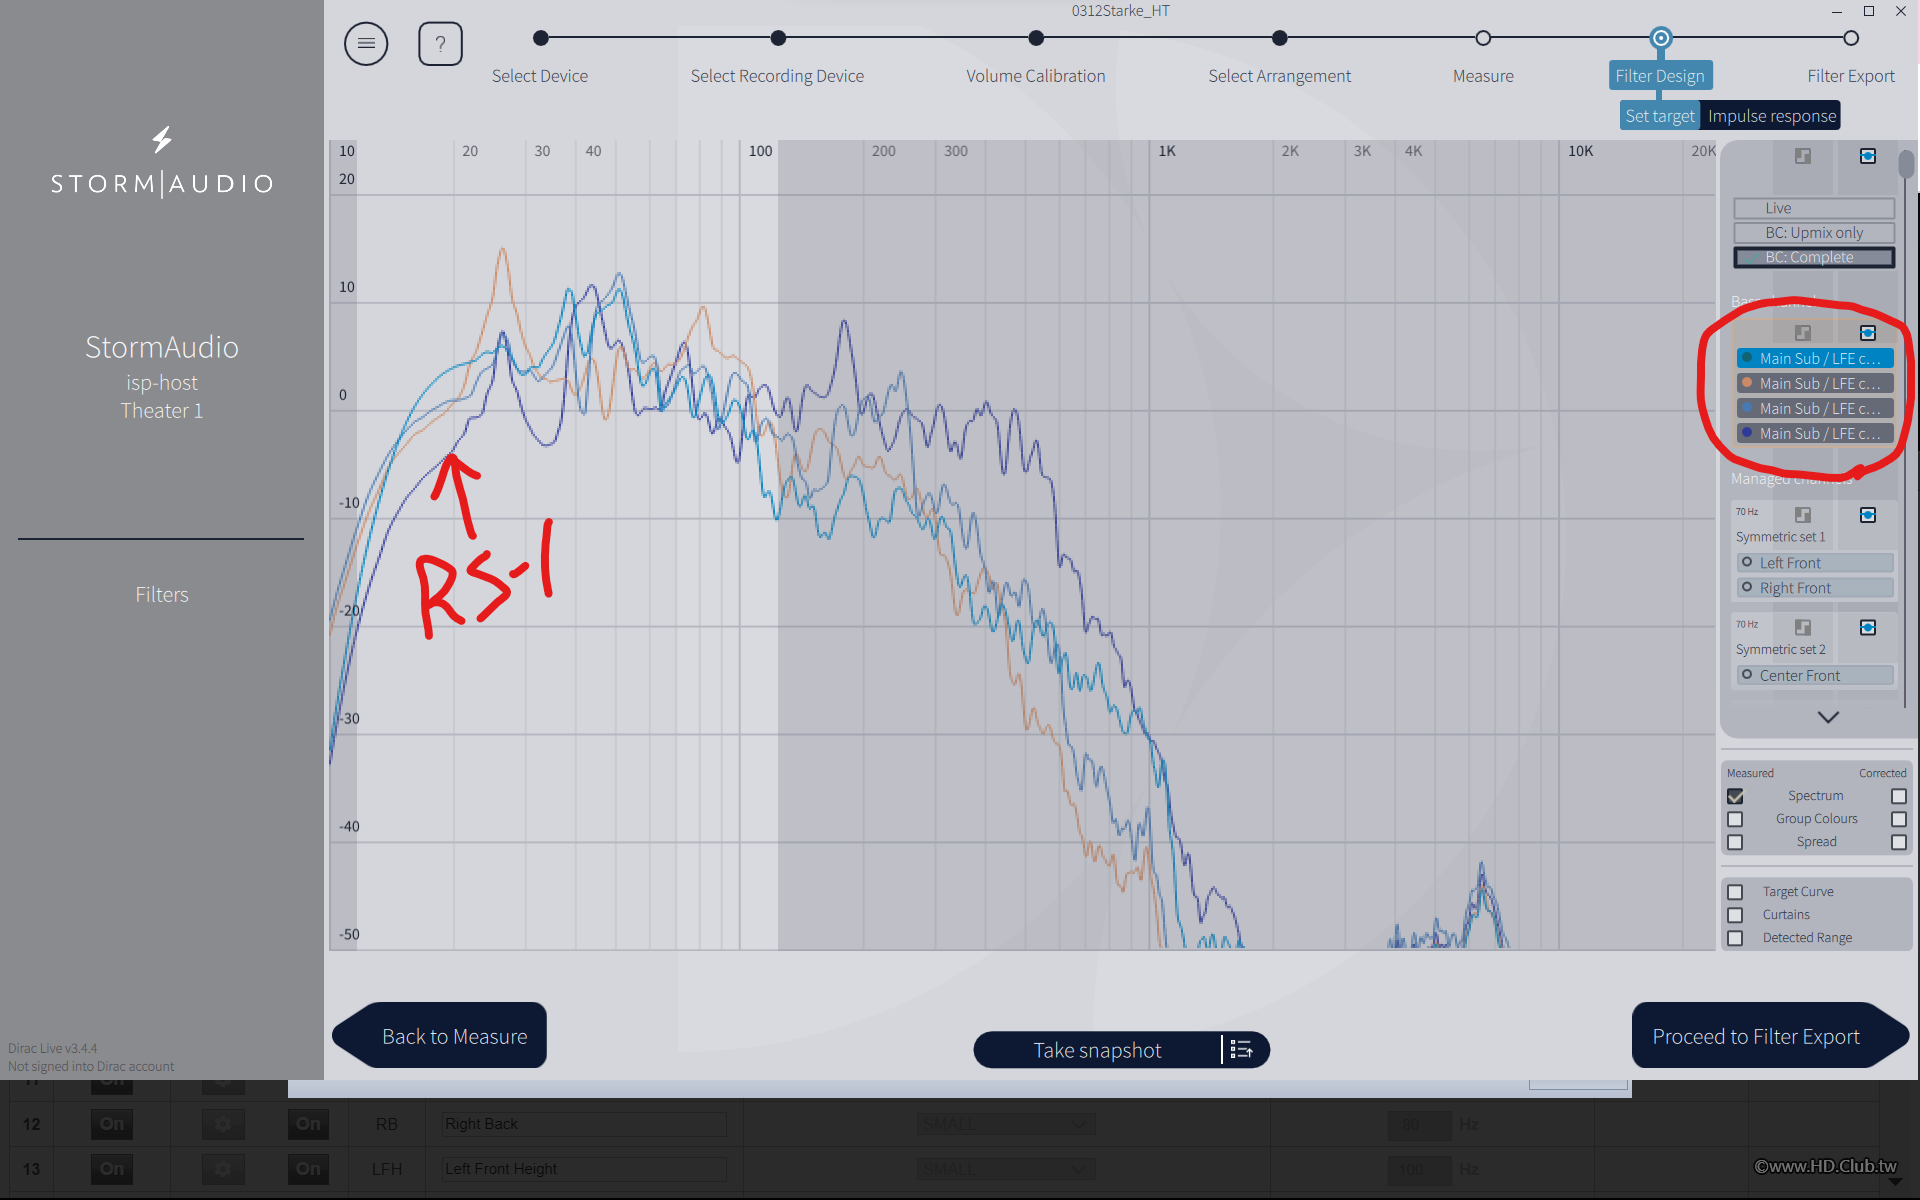Open the snapshot list icon

tap(1241, 1049)
